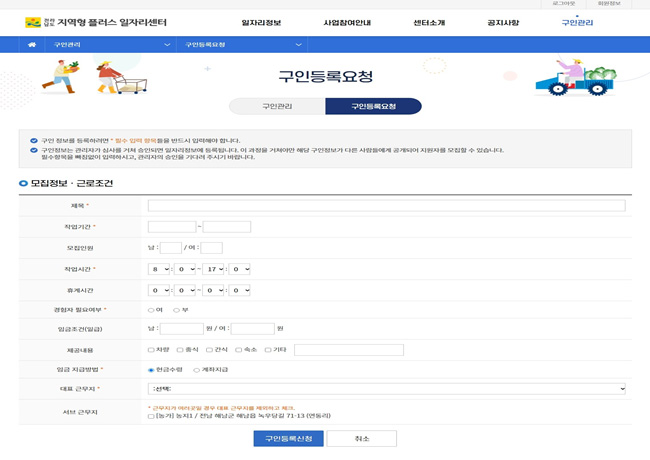
Task: Expand the 구인관리 breadcrumb dropdown
Action: click(112, 44)
